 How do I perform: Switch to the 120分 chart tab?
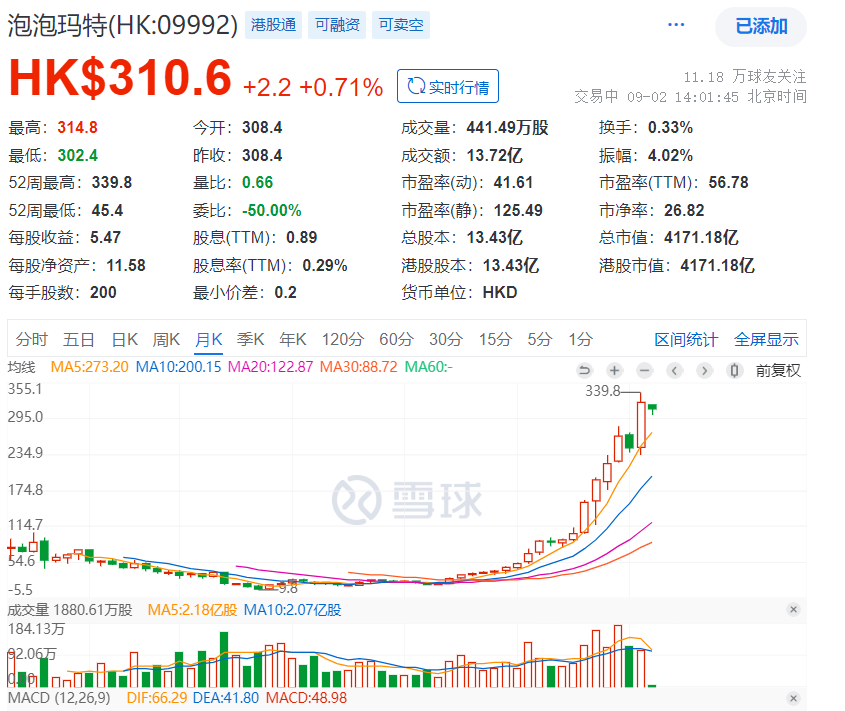(x=343, y=340)
